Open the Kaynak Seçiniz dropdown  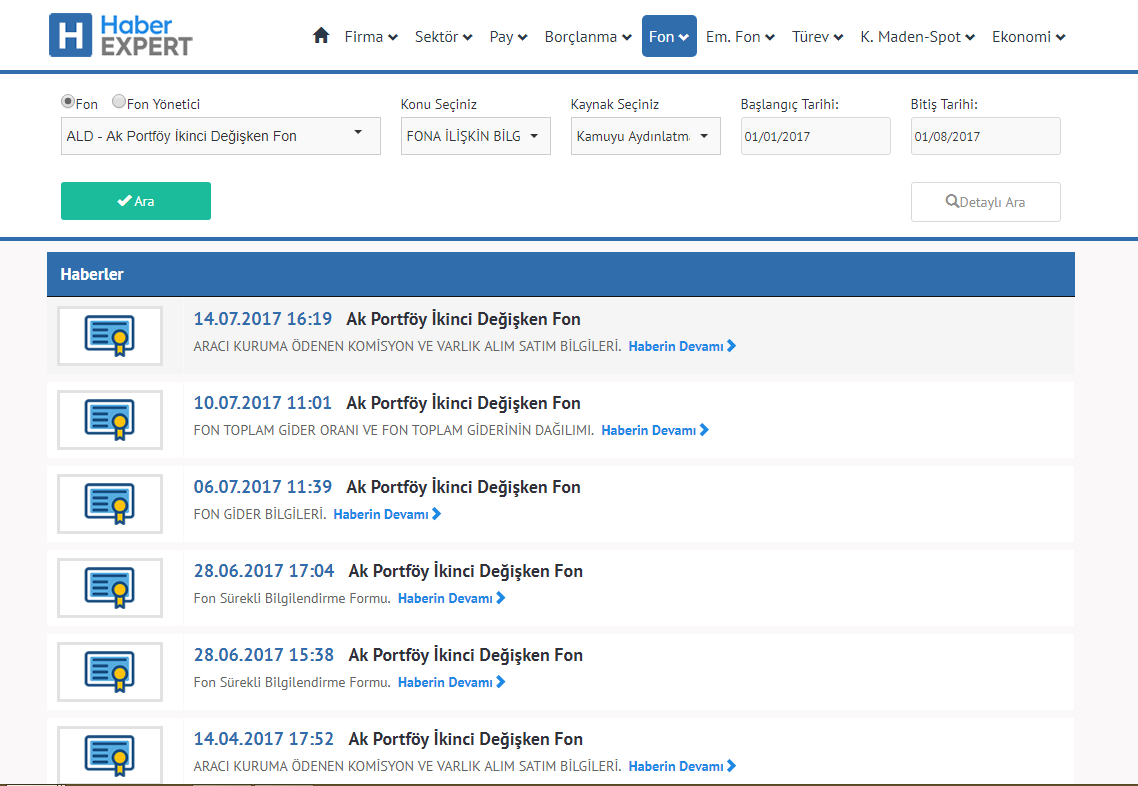(645, 136)
